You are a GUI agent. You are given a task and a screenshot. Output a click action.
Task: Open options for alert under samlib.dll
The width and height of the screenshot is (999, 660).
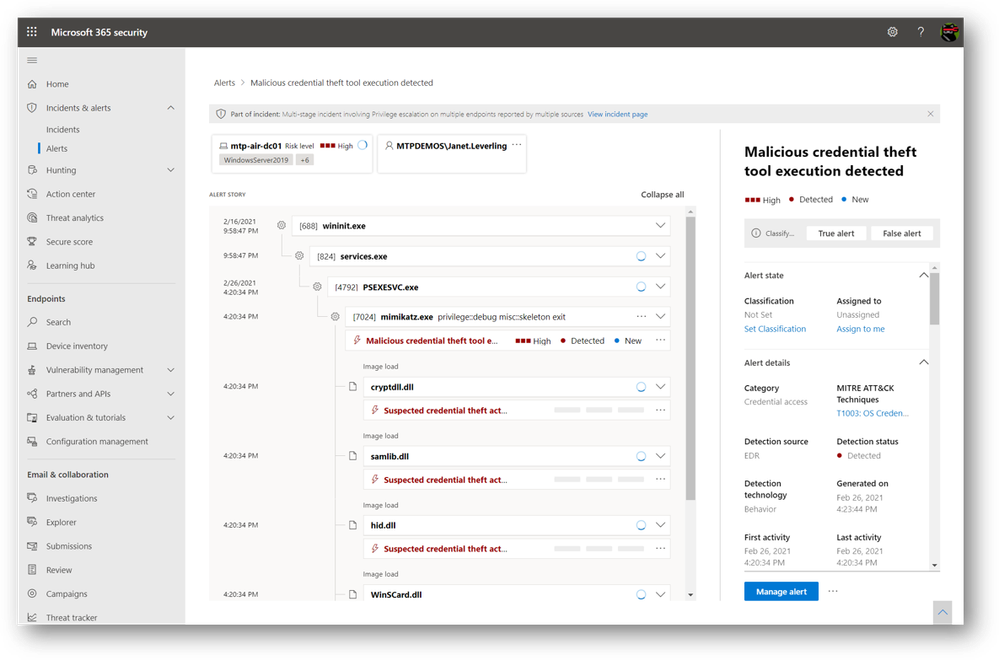point(661,480)
